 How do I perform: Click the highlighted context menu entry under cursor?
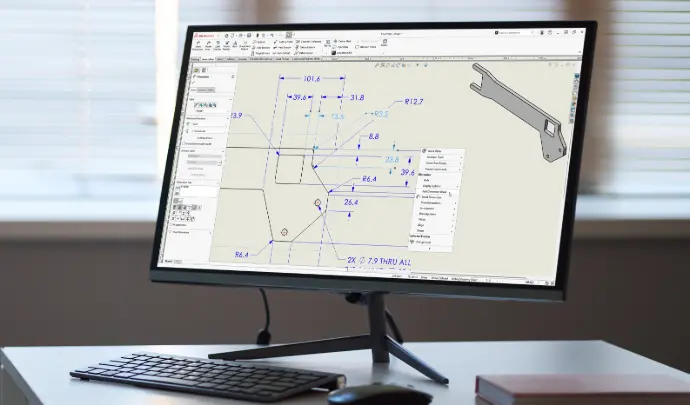[434, 192]
